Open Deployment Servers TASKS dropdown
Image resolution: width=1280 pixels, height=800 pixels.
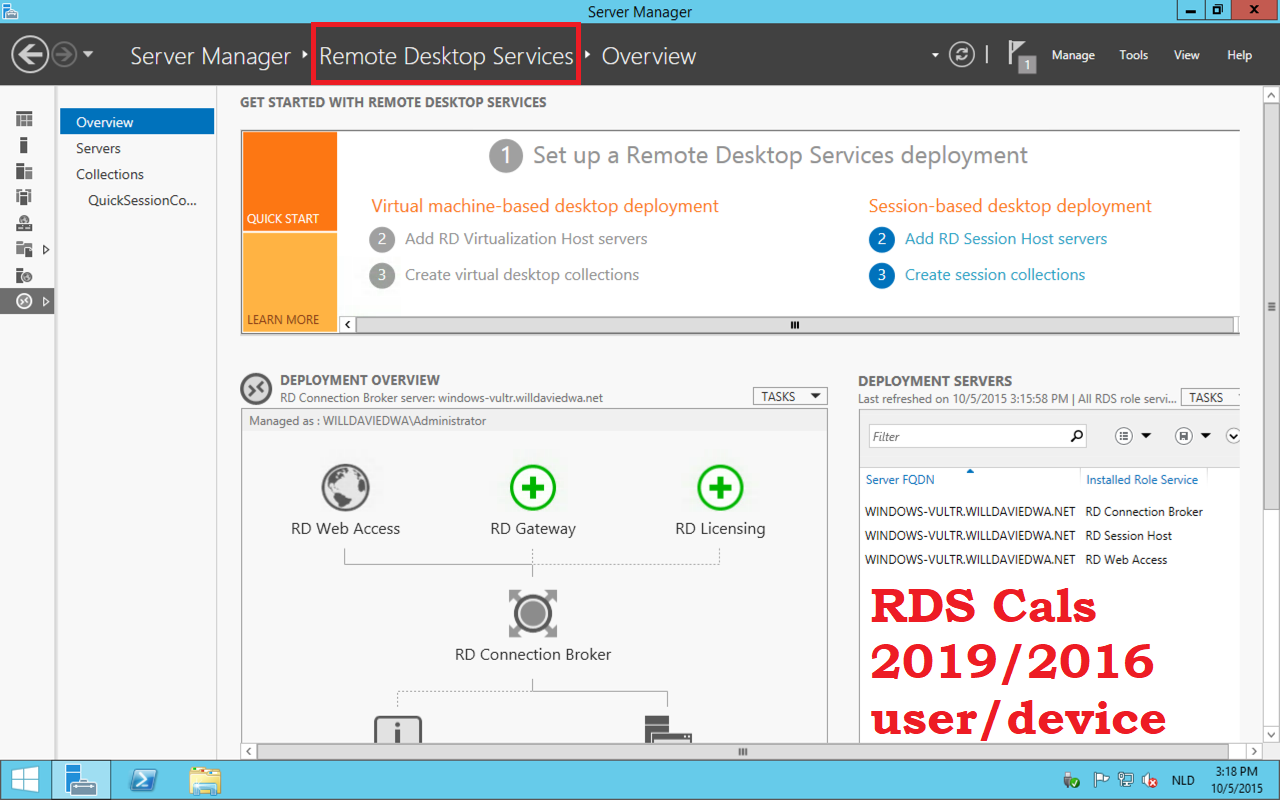[1210, 397]
